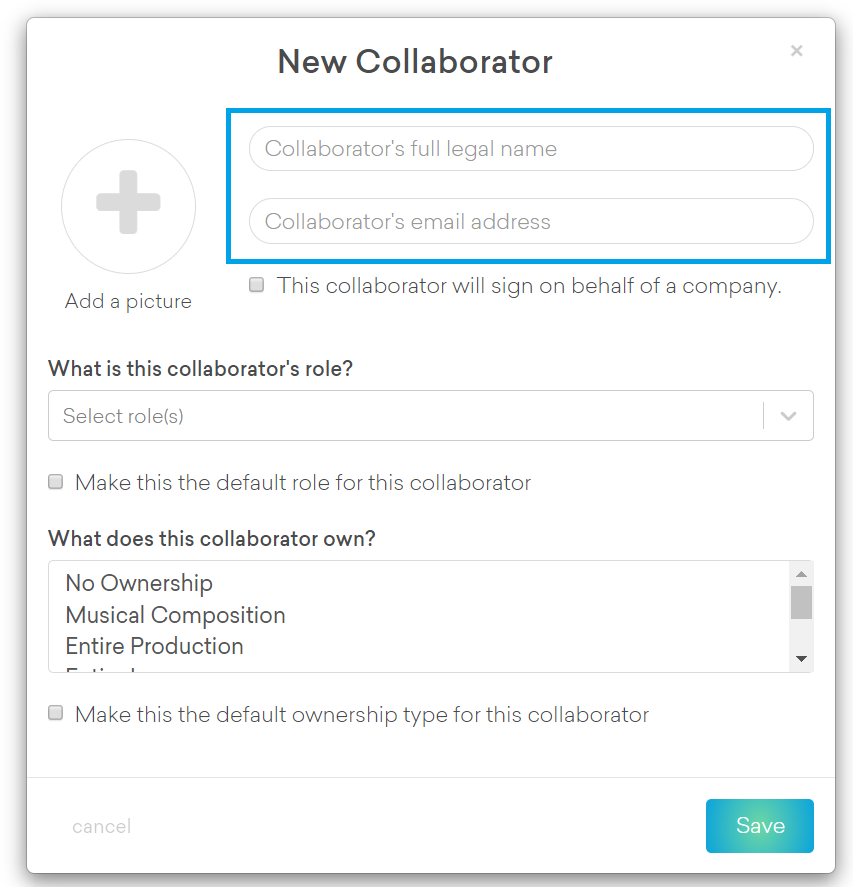The image size is (858, 887).
Task: Click the collaborator's email address field
Action: 530,222
